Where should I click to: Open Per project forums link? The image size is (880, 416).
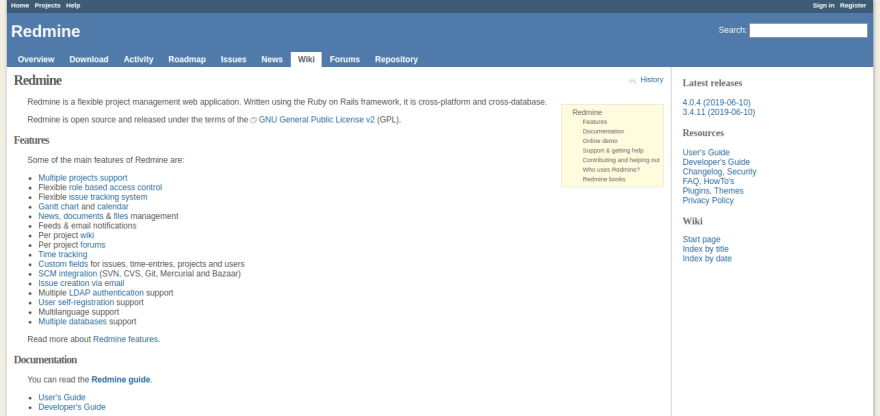click(93, 245)
